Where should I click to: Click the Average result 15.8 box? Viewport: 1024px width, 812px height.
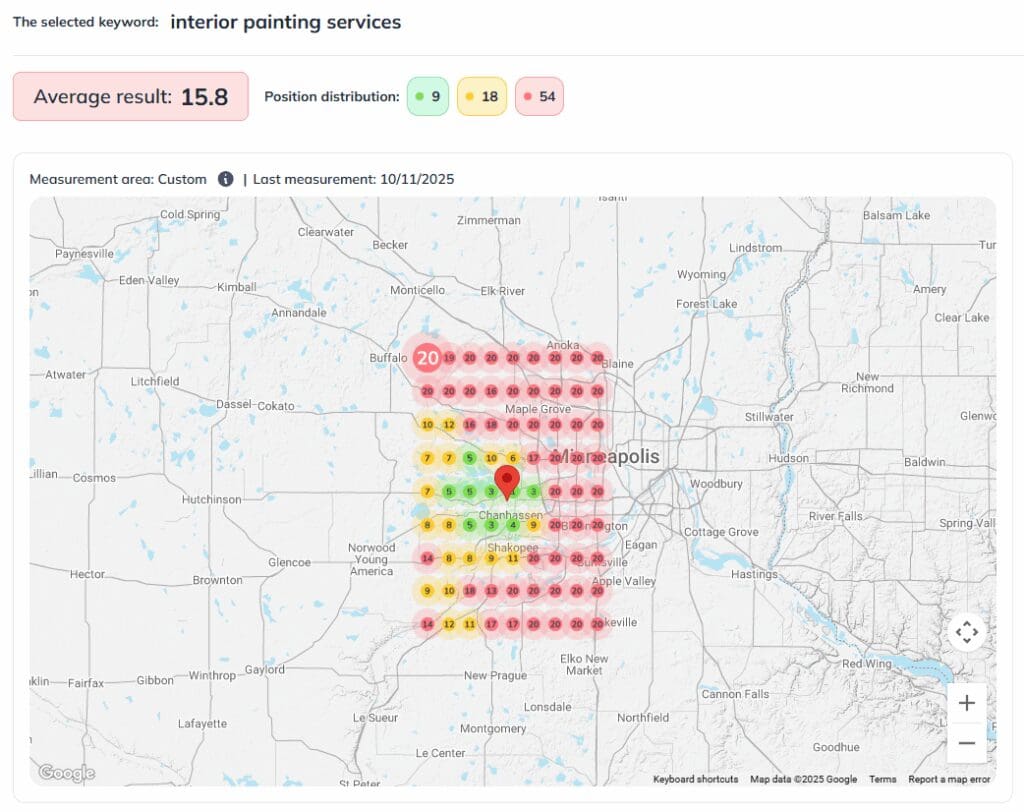click(130, 97)
